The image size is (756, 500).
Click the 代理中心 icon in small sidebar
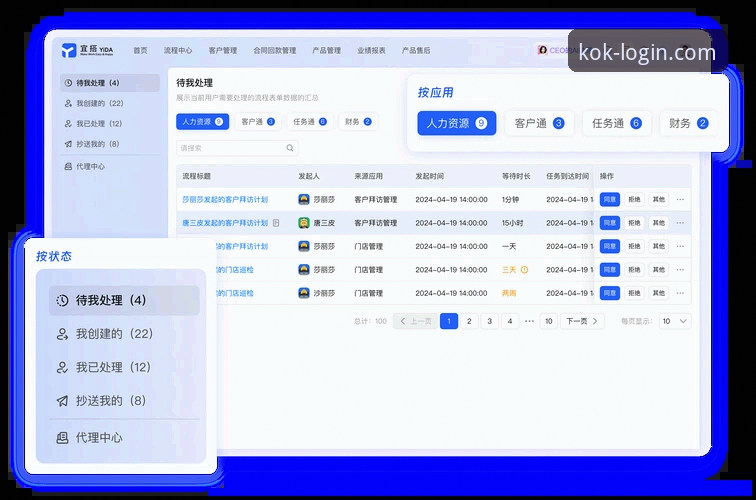pyautogui.click(x=68, y=166)
